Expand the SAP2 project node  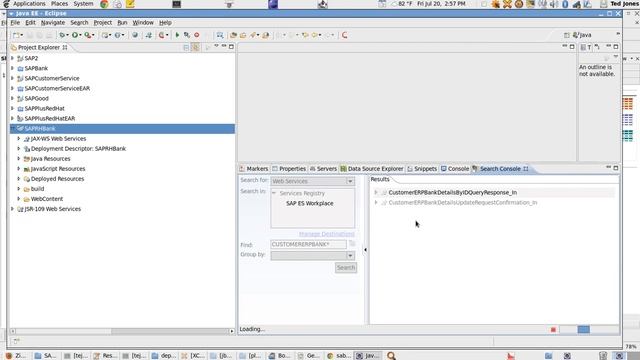[12, 58]
